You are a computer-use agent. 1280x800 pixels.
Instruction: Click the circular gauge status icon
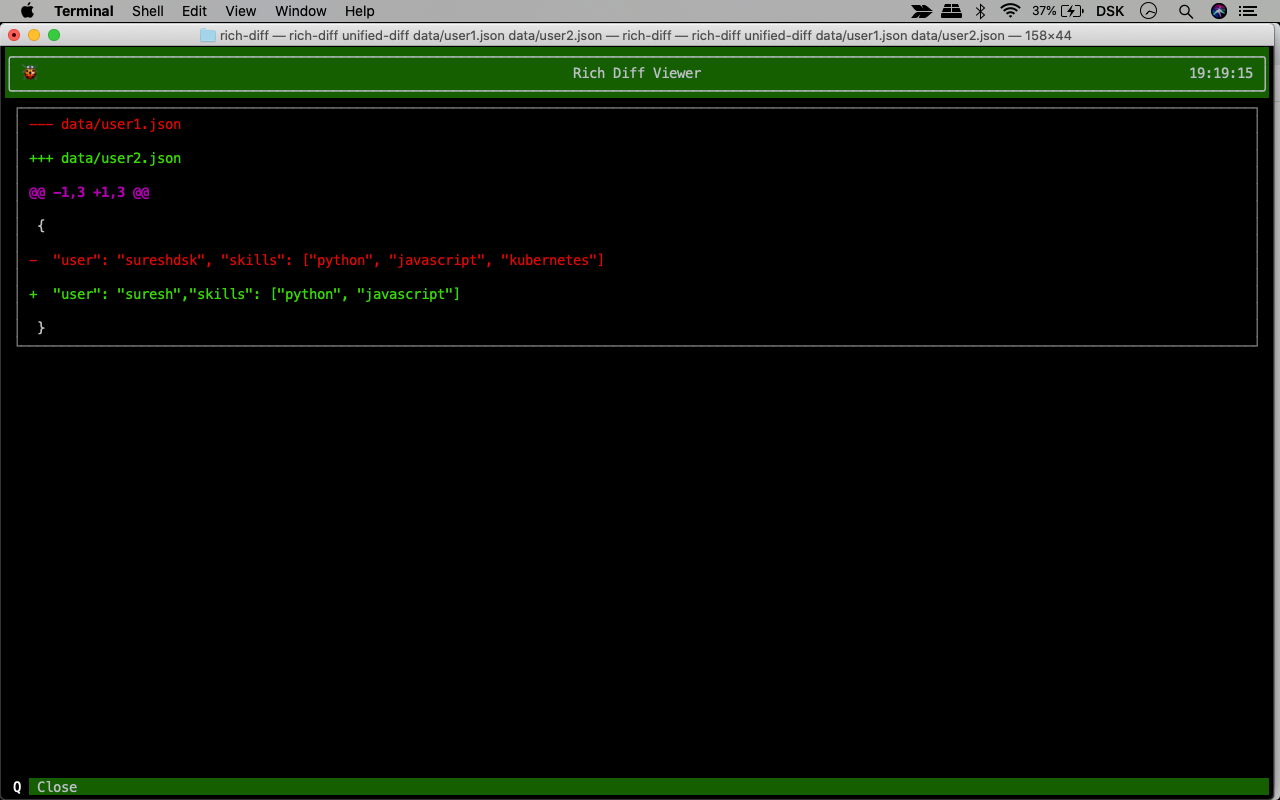[1149, 11]
